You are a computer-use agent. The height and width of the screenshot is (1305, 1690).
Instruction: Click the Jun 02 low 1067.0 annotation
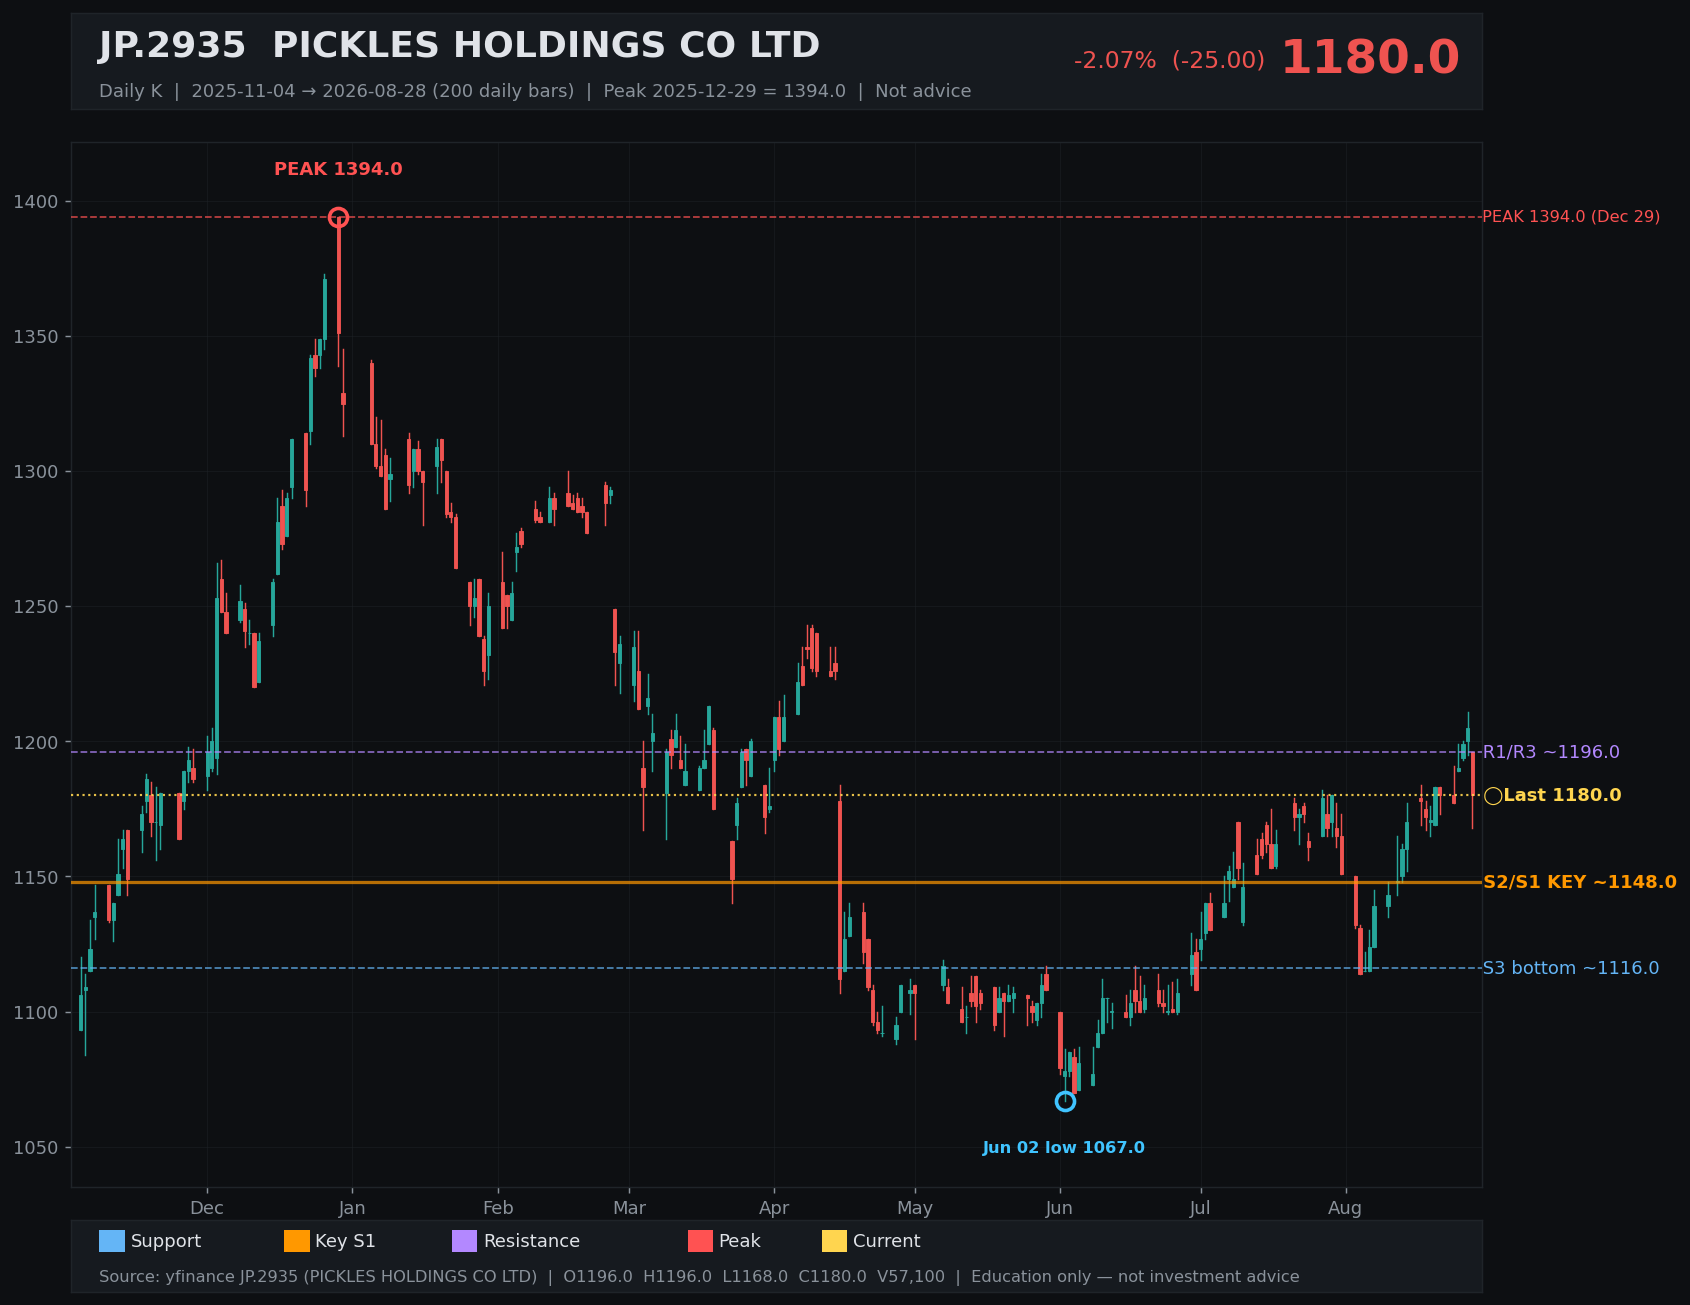coord(1064,1148)
